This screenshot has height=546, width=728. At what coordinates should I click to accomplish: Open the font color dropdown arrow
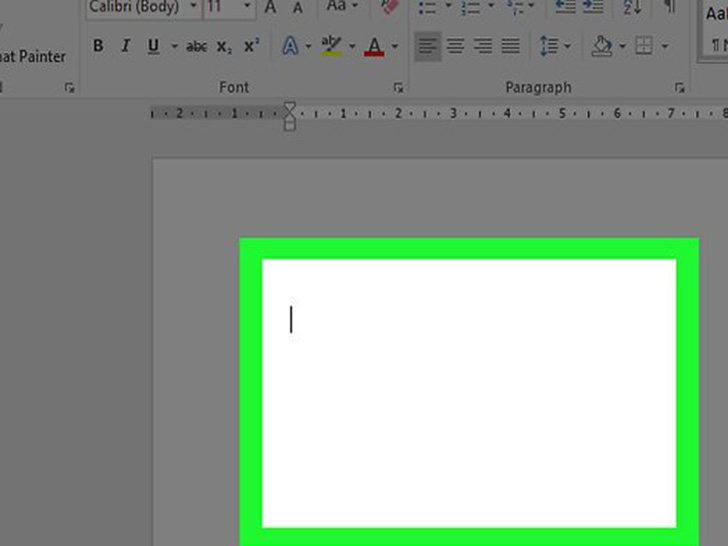[x=395, y=46]
